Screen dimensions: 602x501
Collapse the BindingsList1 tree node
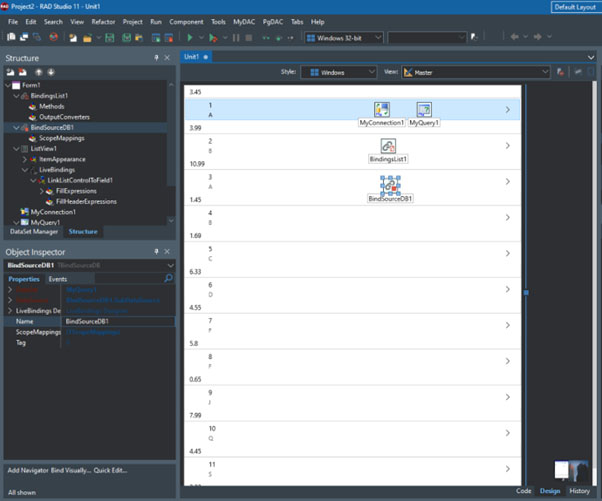(16, 96)
